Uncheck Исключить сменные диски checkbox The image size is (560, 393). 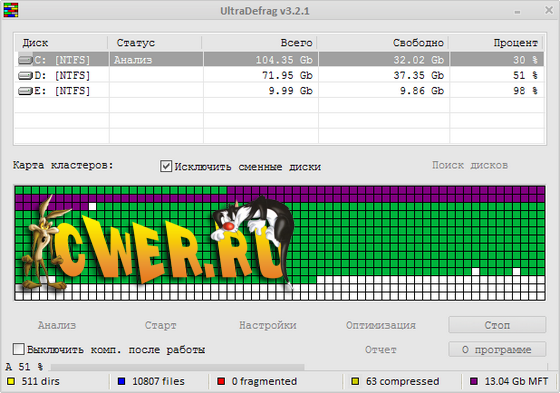166,166
